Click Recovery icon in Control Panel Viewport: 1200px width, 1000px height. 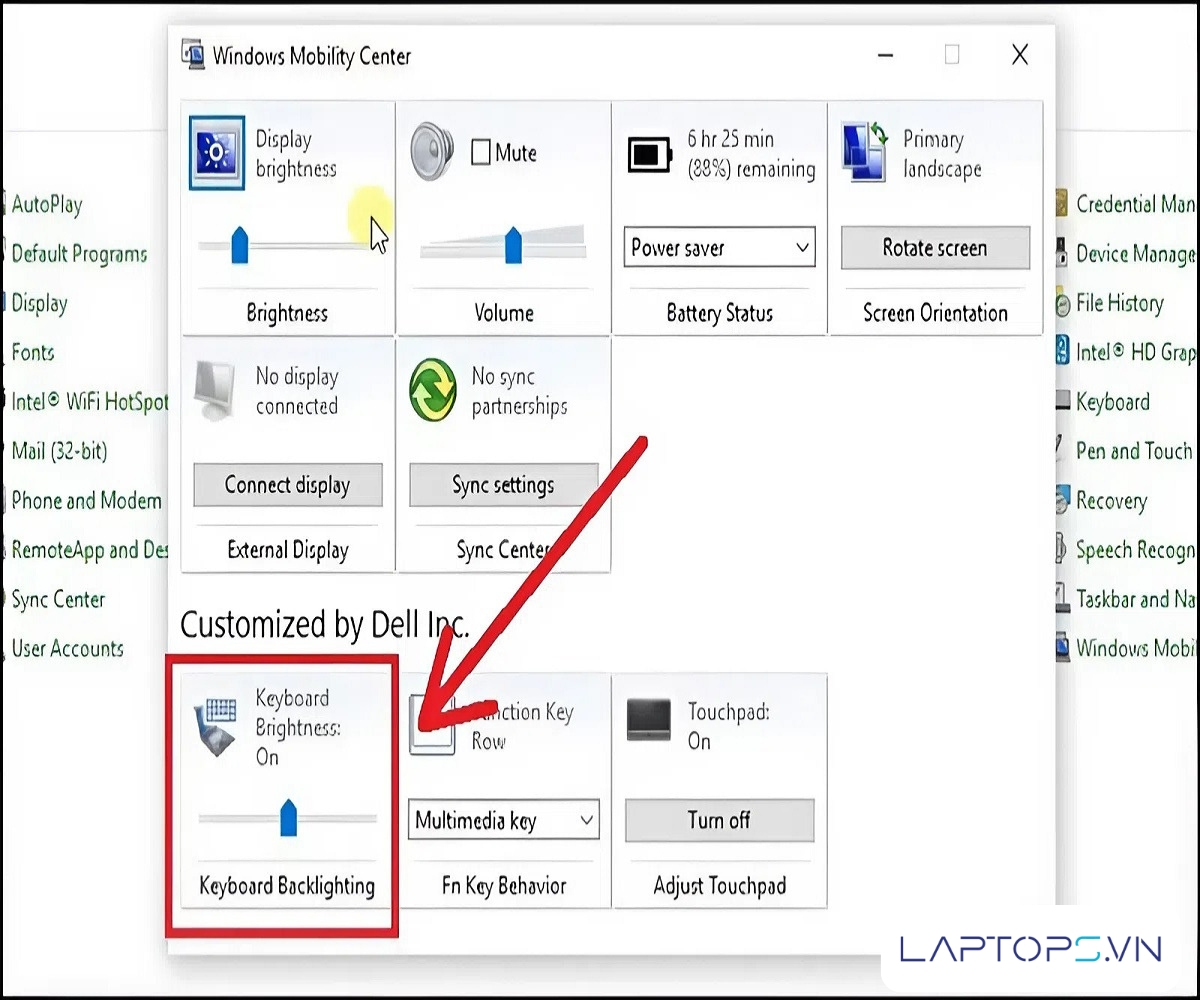click(x=1062, y=500)
